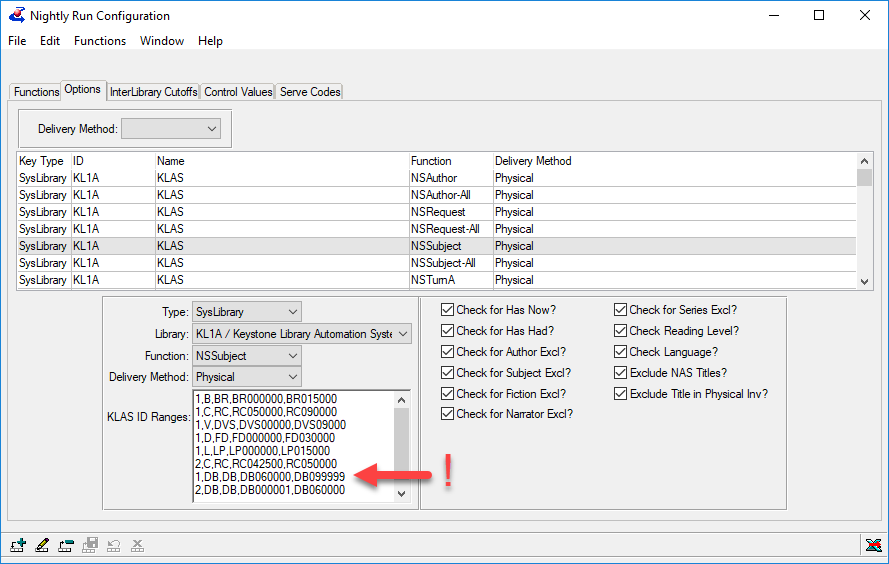889x564 pixels.
Task: Click the edit record pencil icon
Action: tap(42, 545)
